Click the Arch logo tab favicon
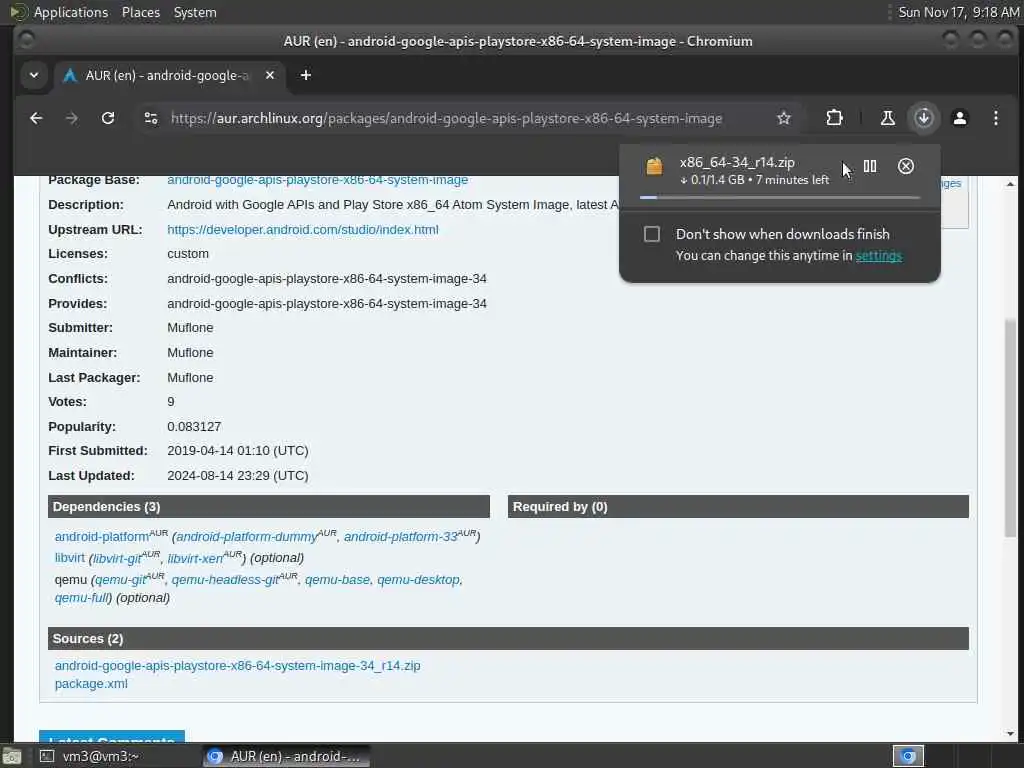 pyautogui.click(x=70, y=76)
